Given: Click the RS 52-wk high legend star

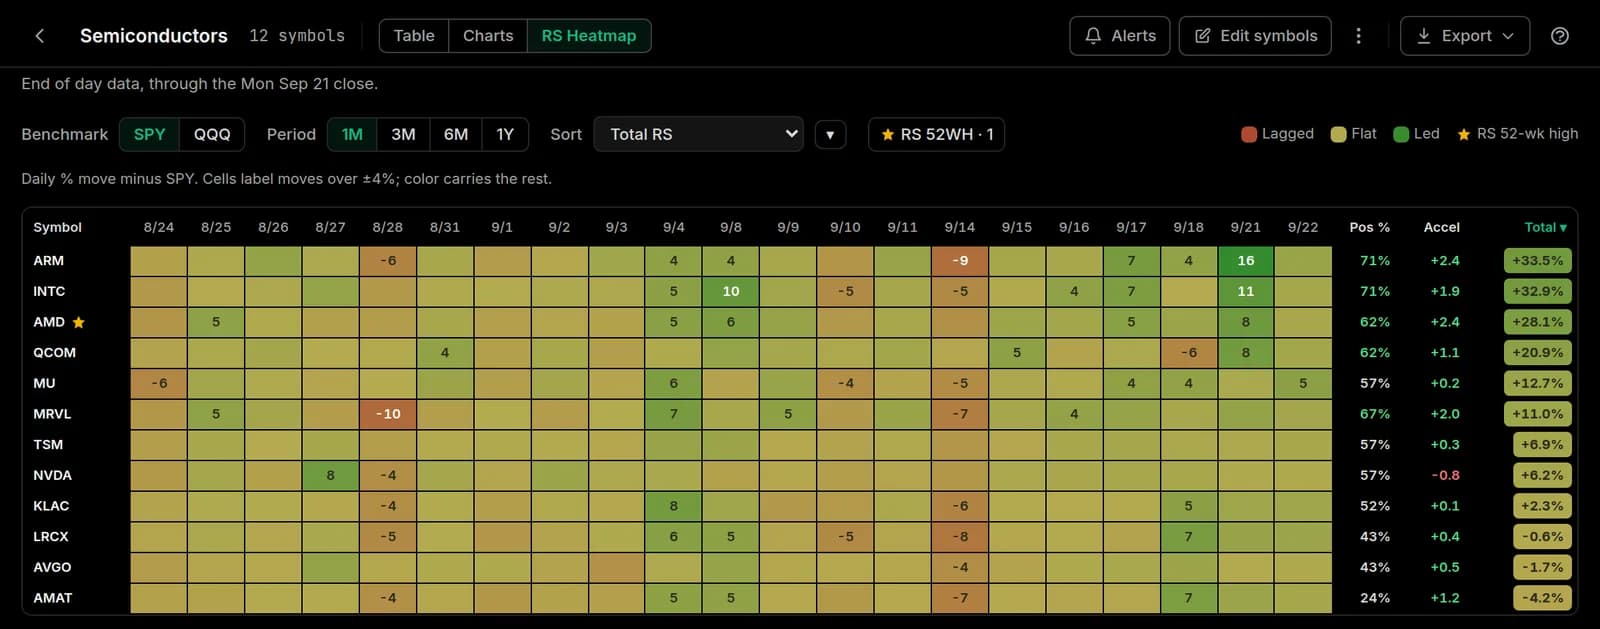Looking at the screenshot, I should (1464, 134).
